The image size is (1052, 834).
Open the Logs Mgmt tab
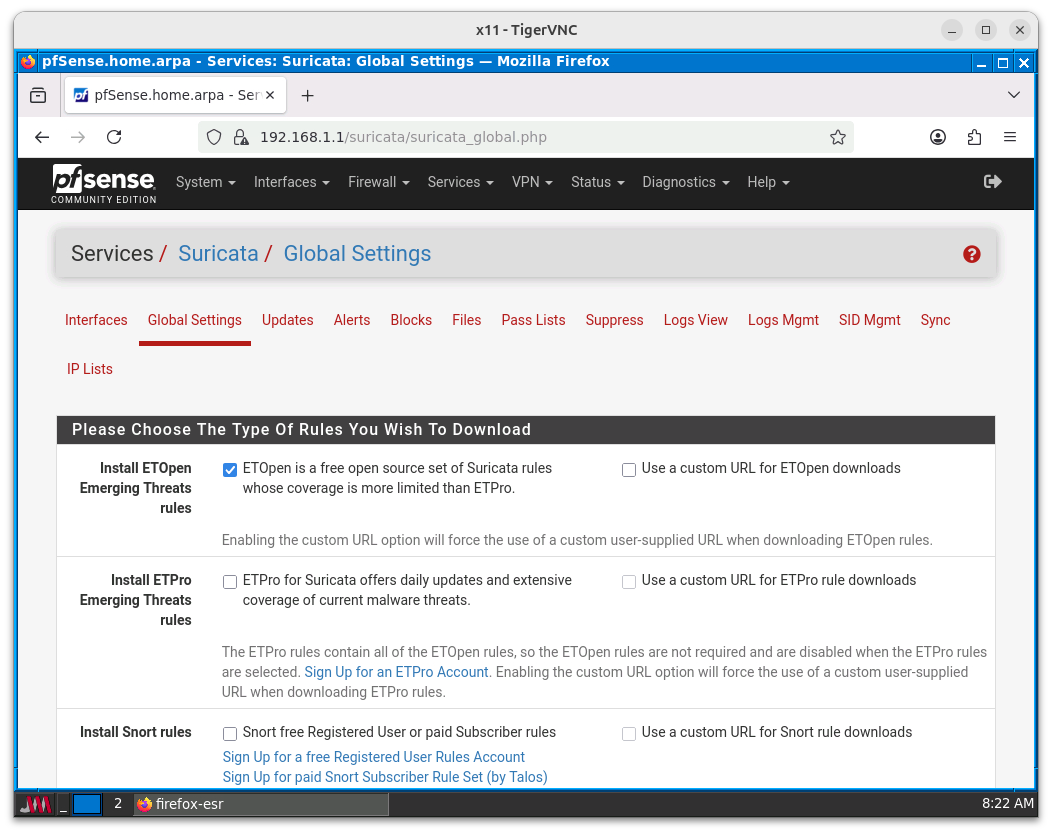click(x=783, y=320)
